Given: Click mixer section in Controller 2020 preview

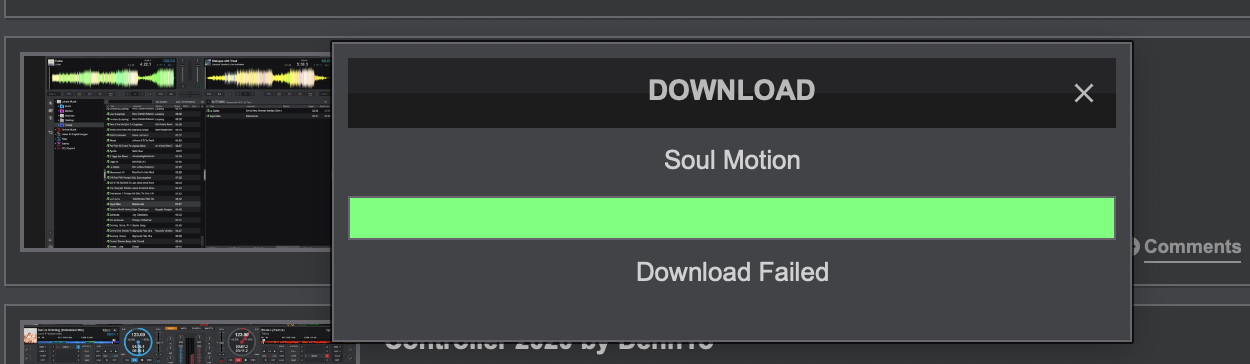Looking at the screenshot, I should point(188,346).
